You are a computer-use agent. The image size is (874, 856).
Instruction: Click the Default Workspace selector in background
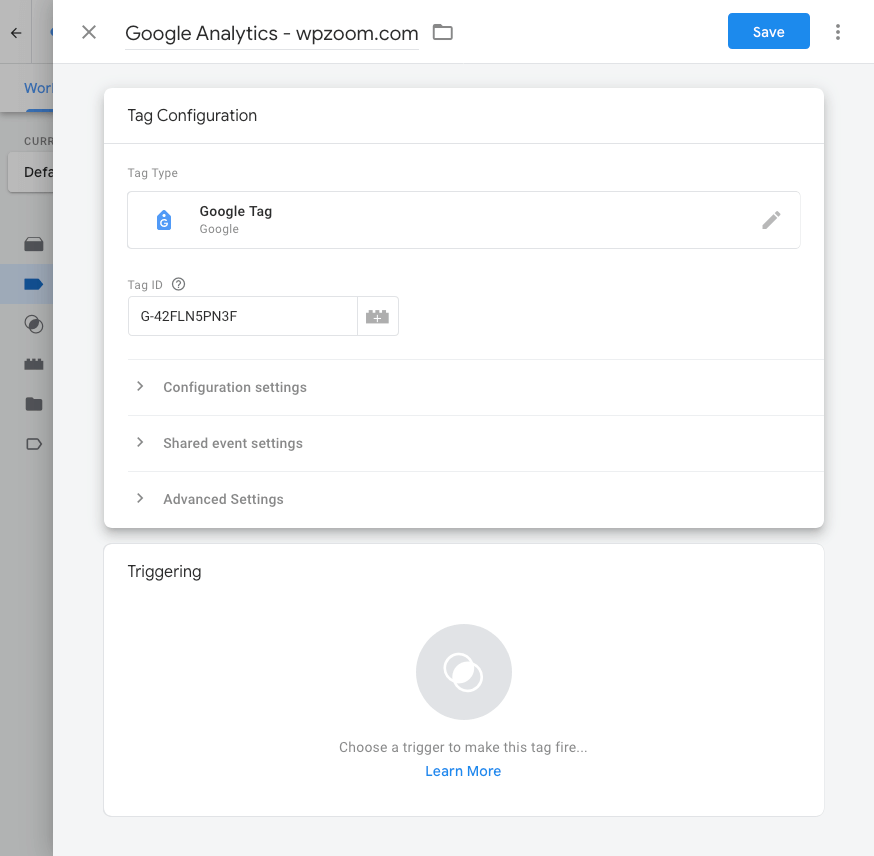click(x=31, y=172)
